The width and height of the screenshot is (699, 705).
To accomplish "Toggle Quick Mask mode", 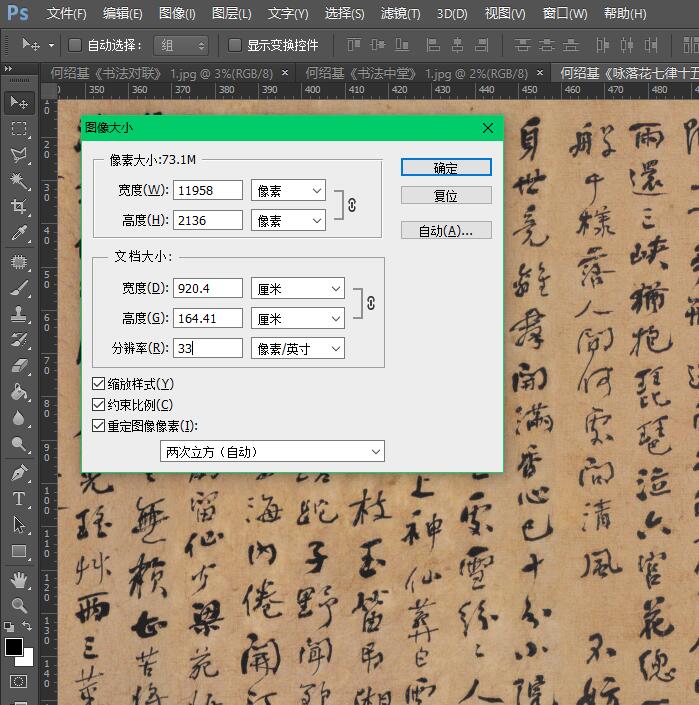I will [x=18, y=682].
